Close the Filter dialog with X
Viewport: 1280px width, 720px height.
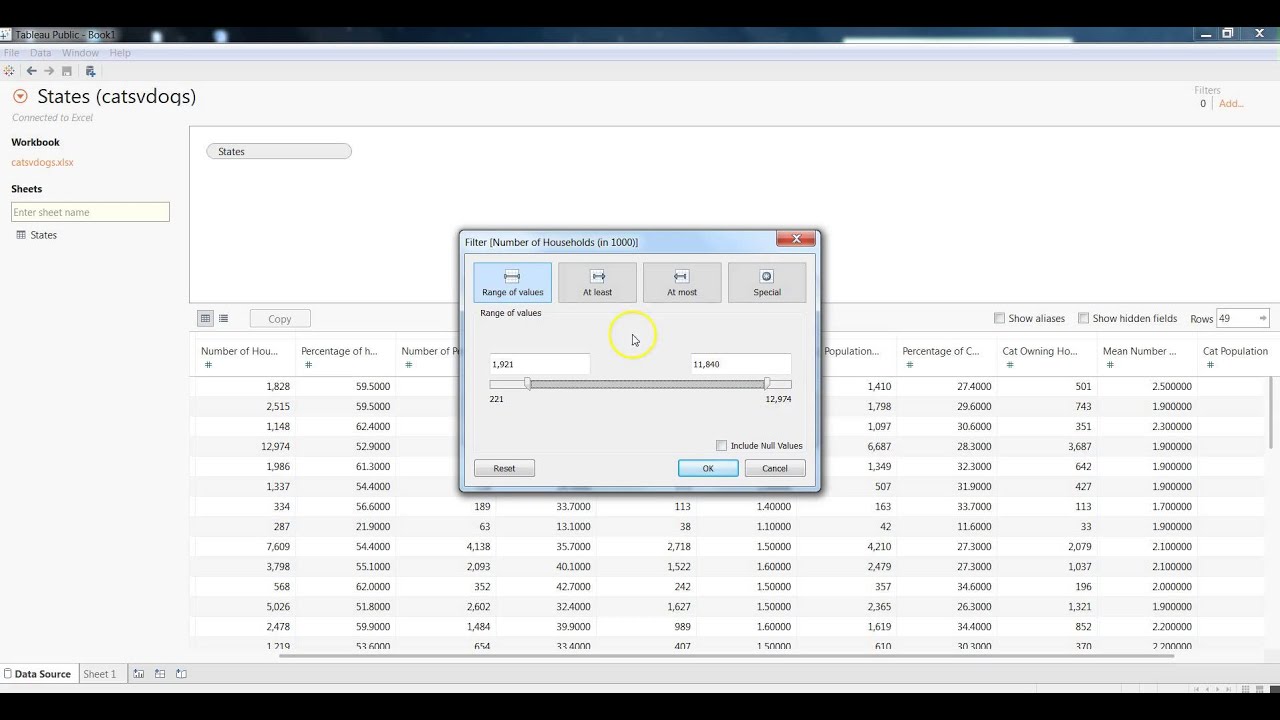(796, 239)
